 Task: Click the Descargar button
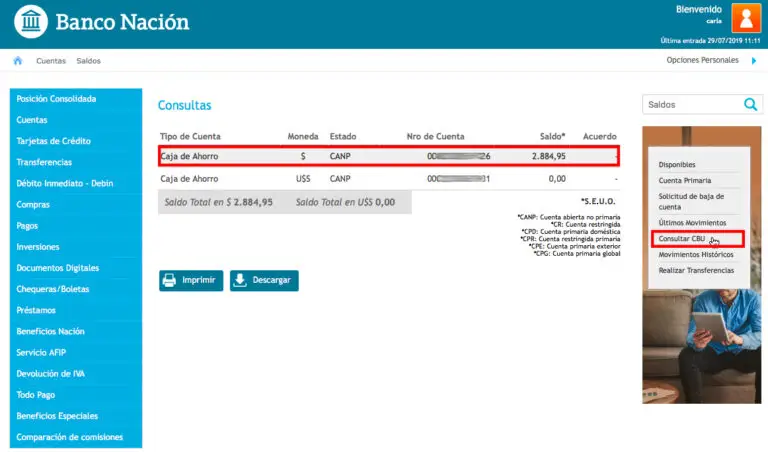(264, 281)
